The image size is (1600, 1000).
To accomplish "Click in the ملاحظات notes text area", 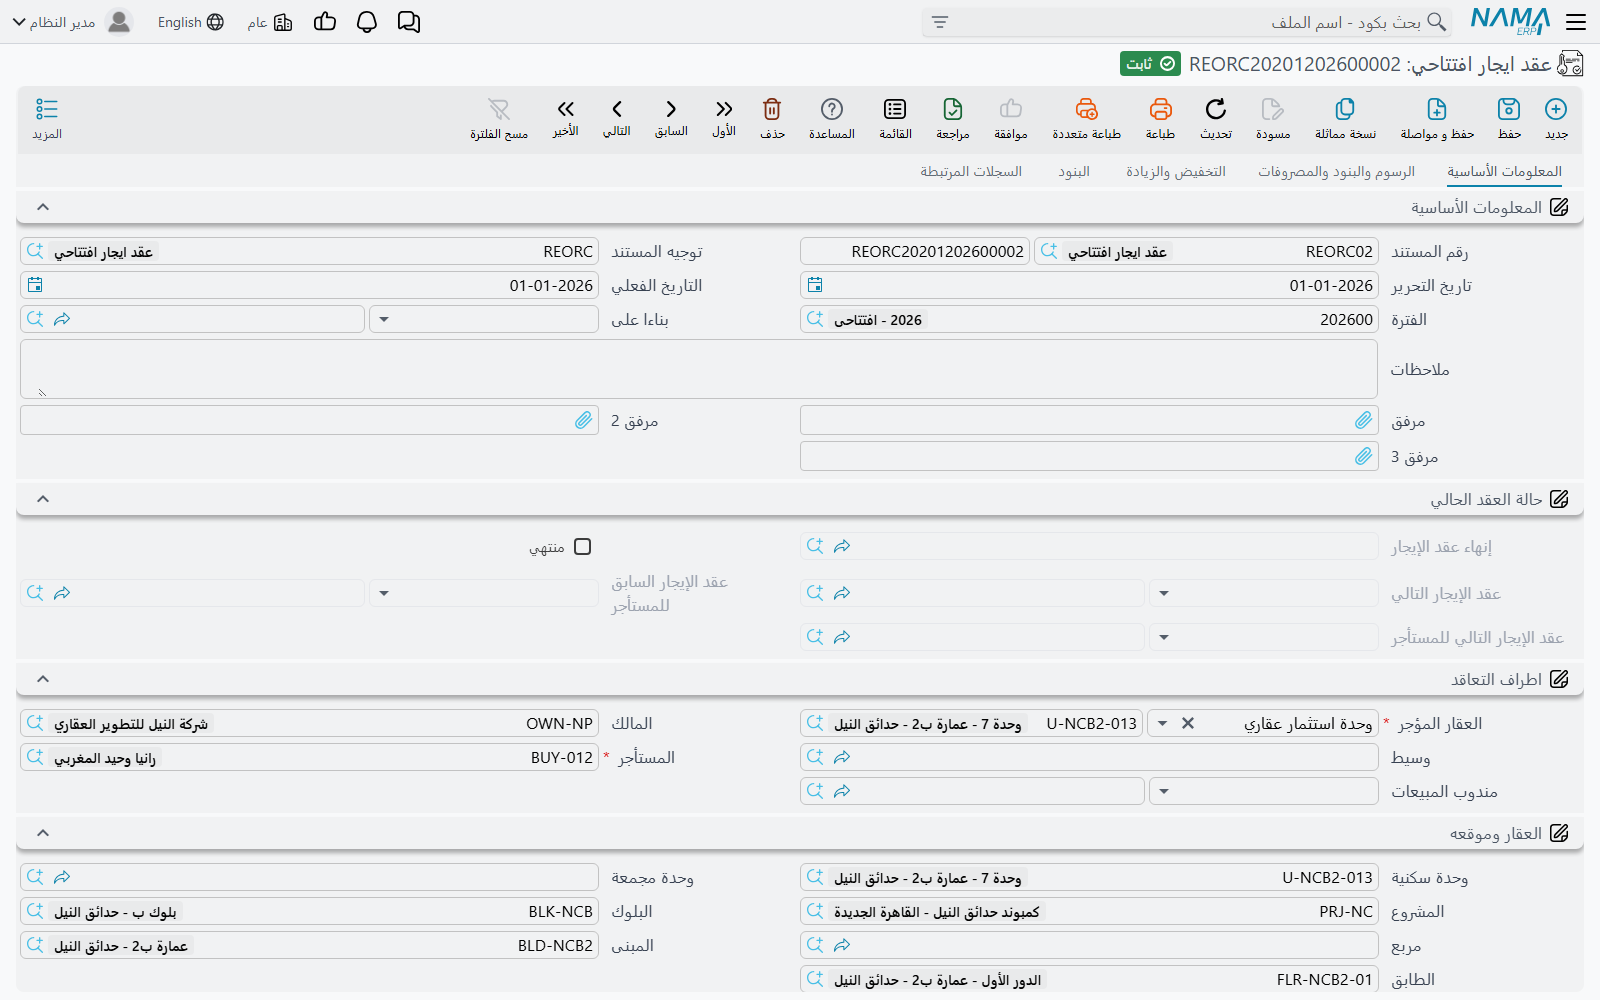I will [699, 369].
